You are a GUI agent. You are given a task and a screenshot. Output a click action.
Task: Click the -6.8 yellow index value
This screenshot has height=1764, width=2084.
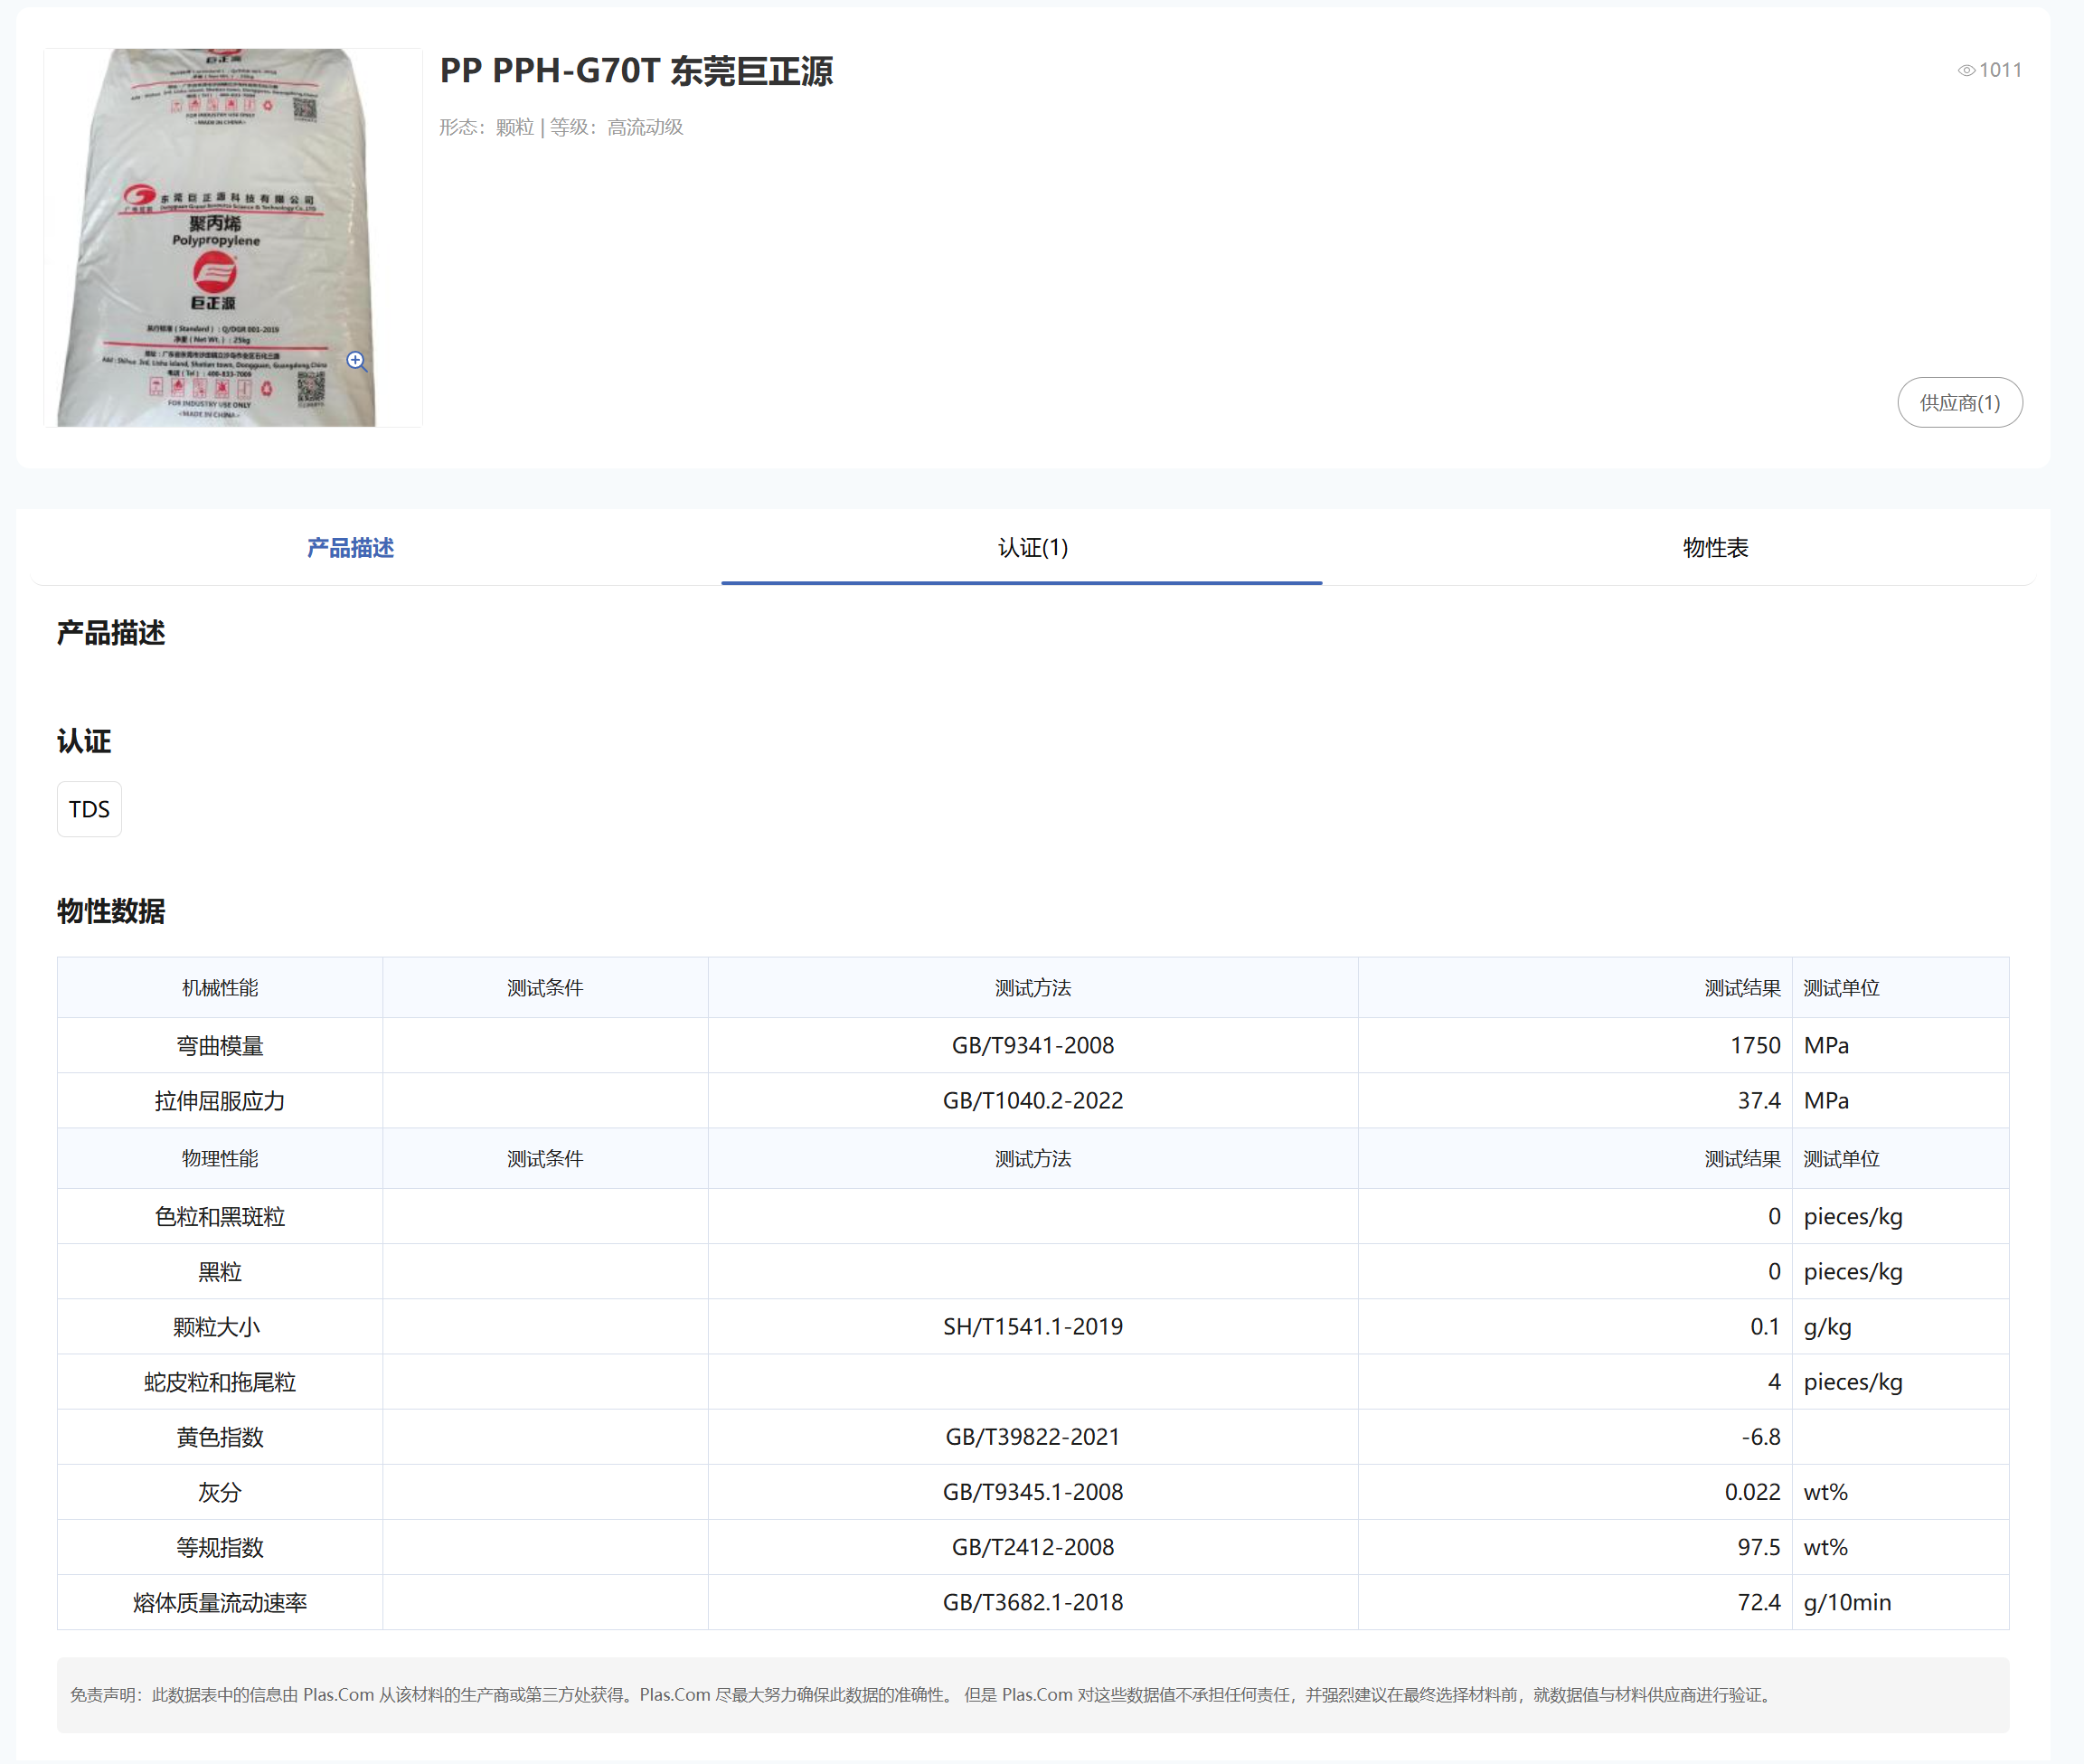click(x=1760, y=1436)
